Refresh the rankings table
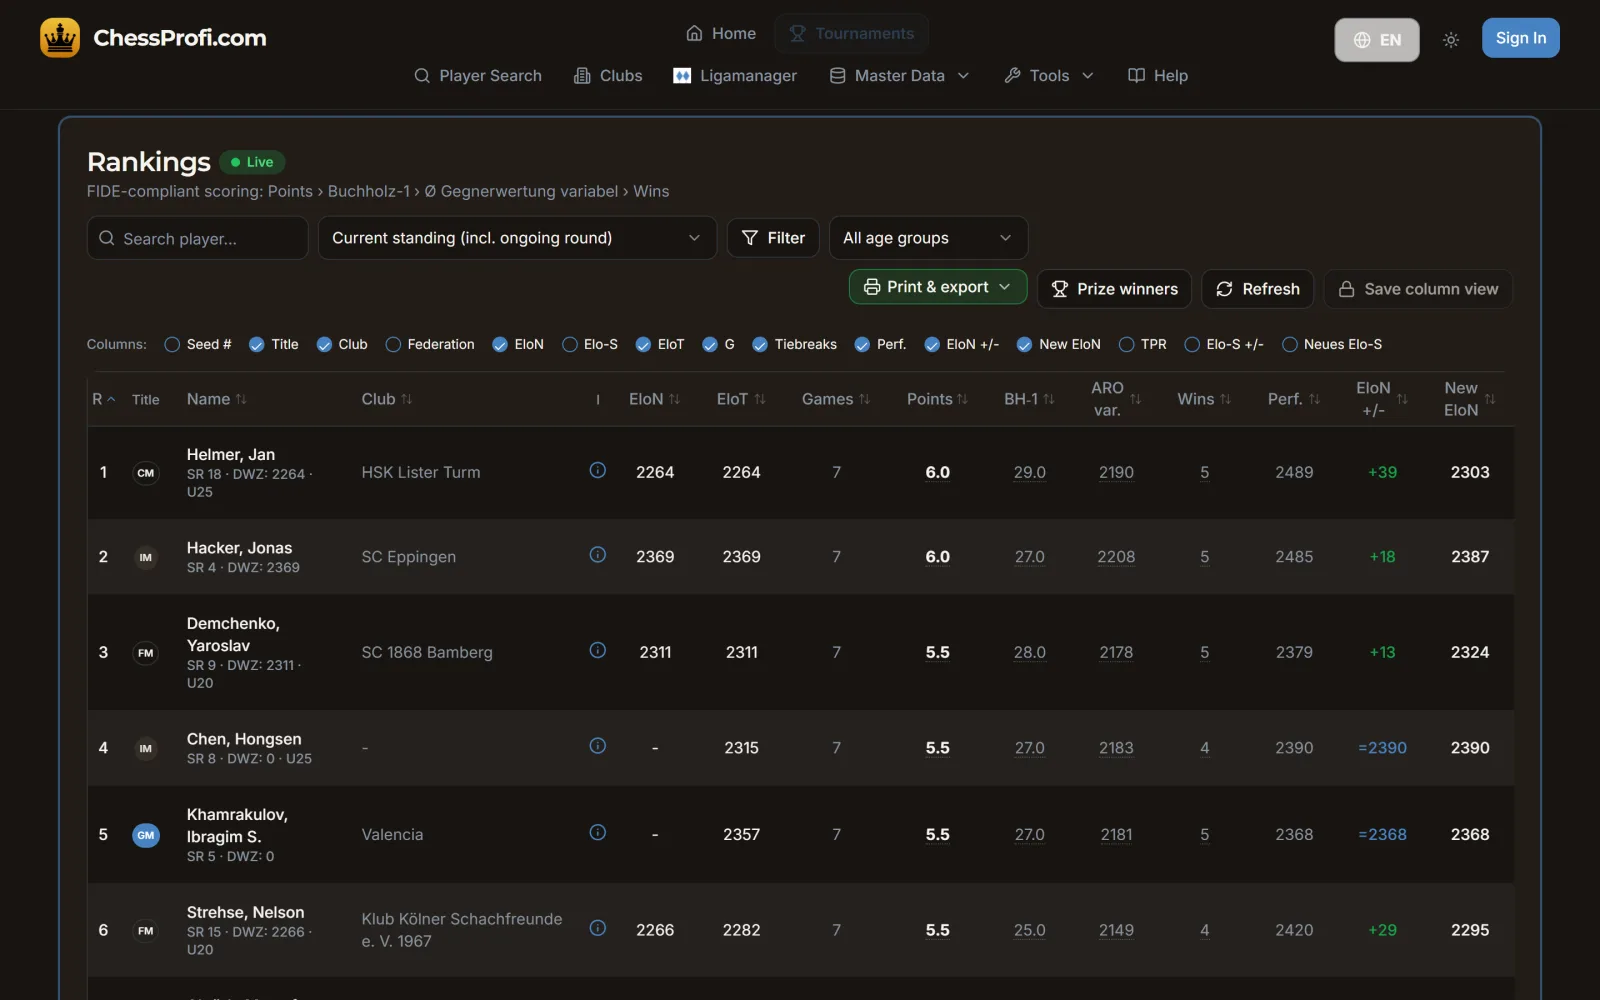The width and height of the screenshot is (1600, 1000). point(1257,289)
